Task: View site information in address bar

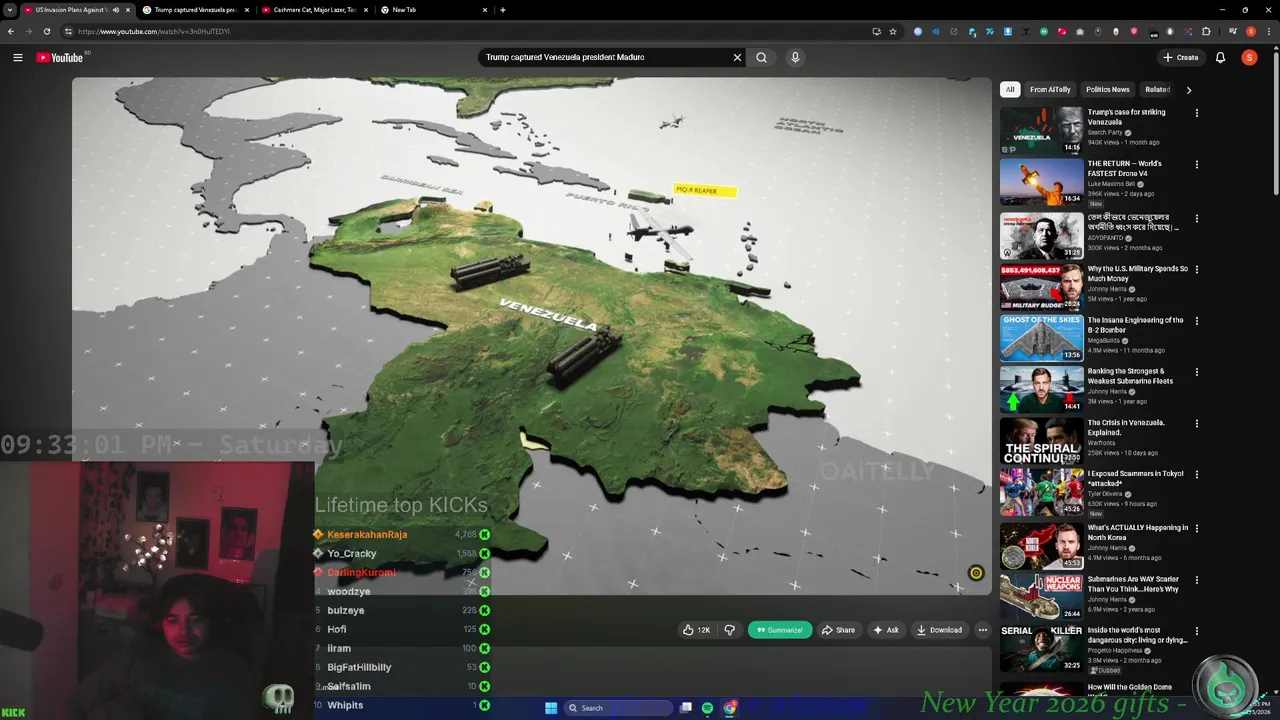Action: point(68,31)
